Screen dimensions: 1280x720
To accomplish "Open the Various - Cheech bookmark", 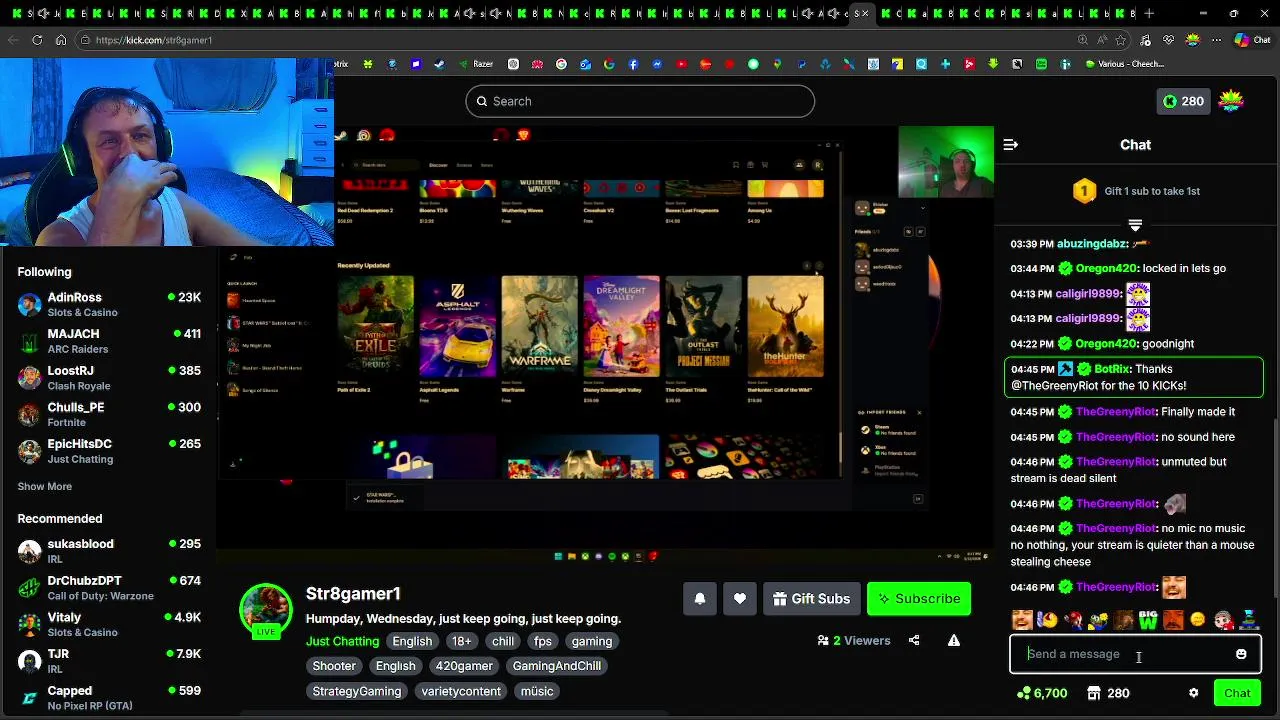I will pos(1124,64).
